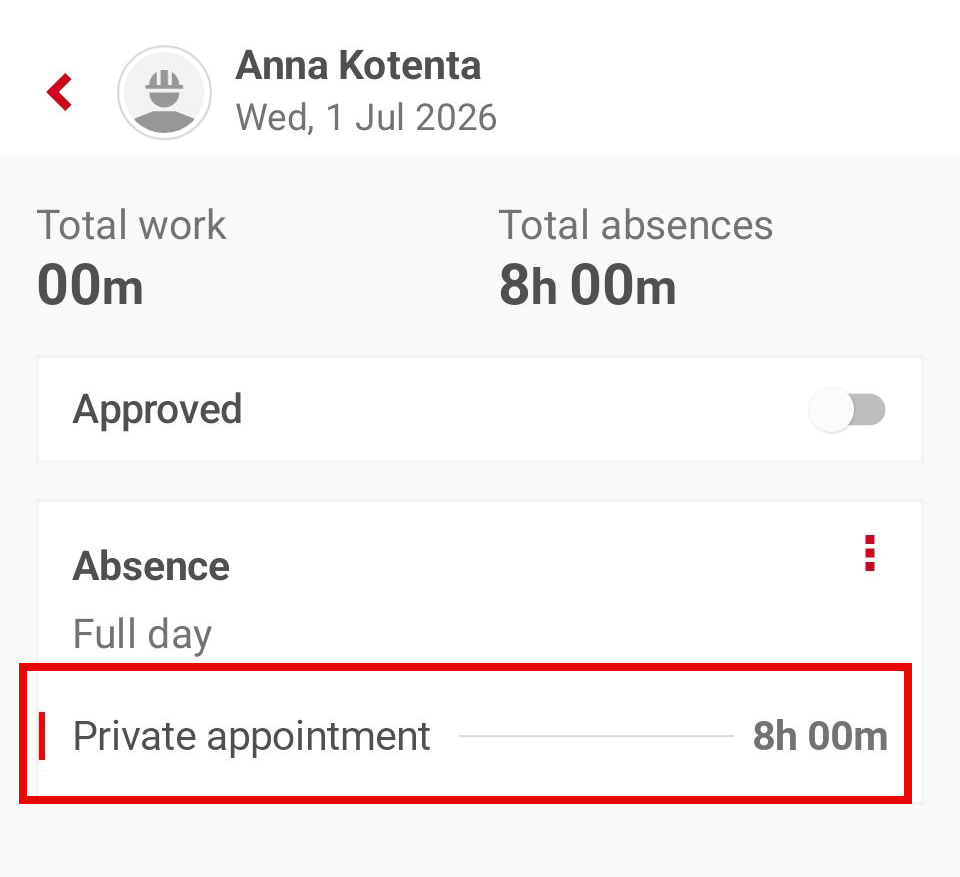Click the Private appointment text label
Image resolution: width=960 pixels, height=877 pixels.
coord(252,737)
